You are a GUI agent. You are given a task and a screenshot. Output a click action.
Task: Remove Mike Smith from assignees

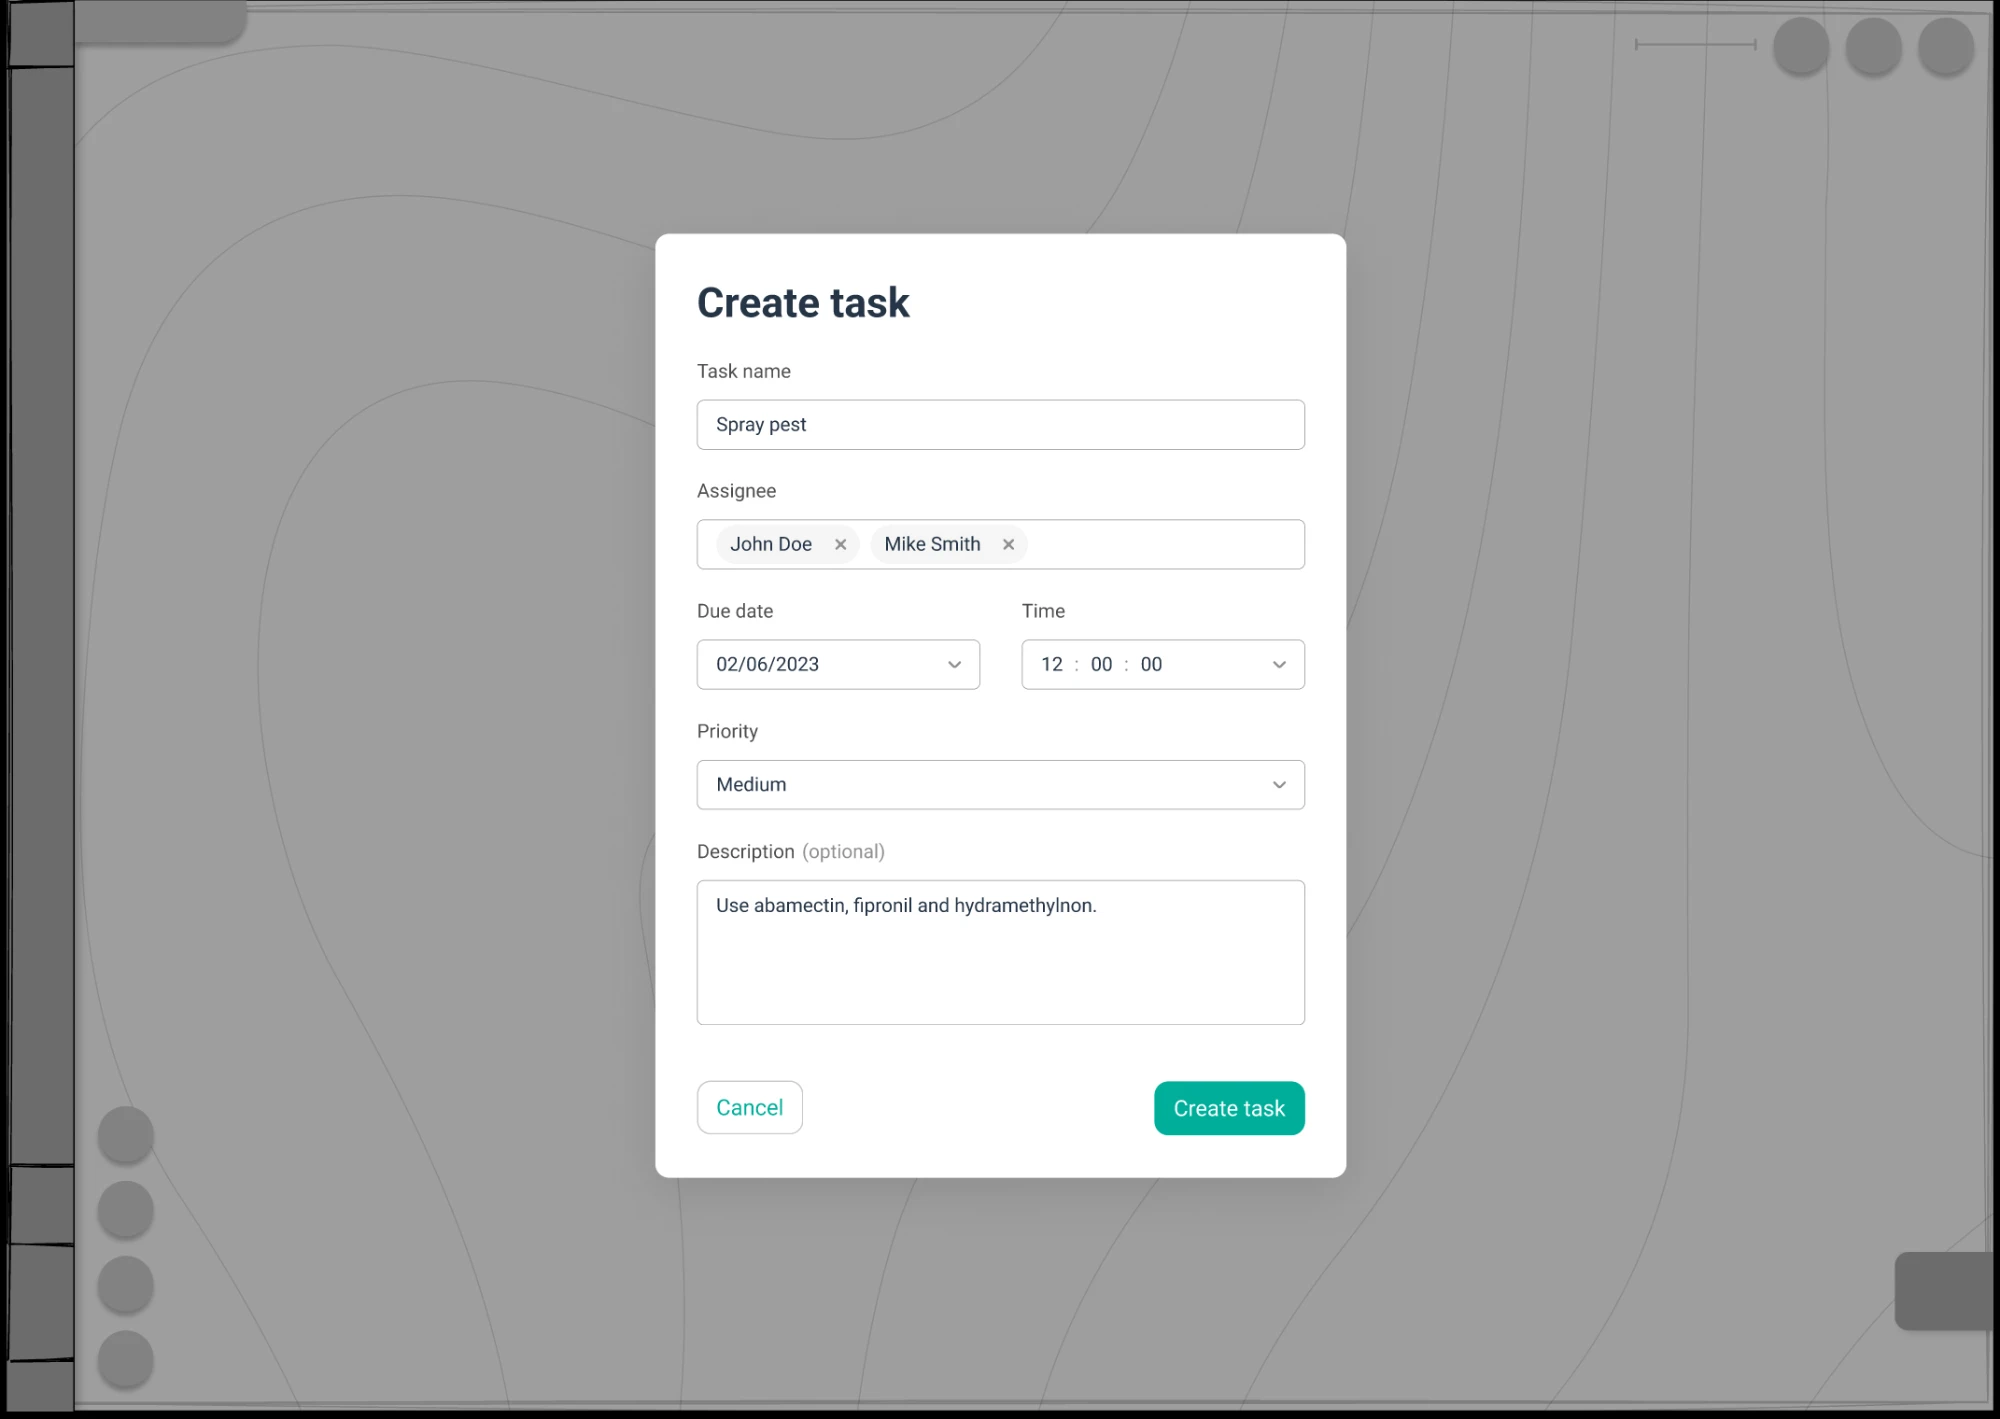tap(1008, 544)
